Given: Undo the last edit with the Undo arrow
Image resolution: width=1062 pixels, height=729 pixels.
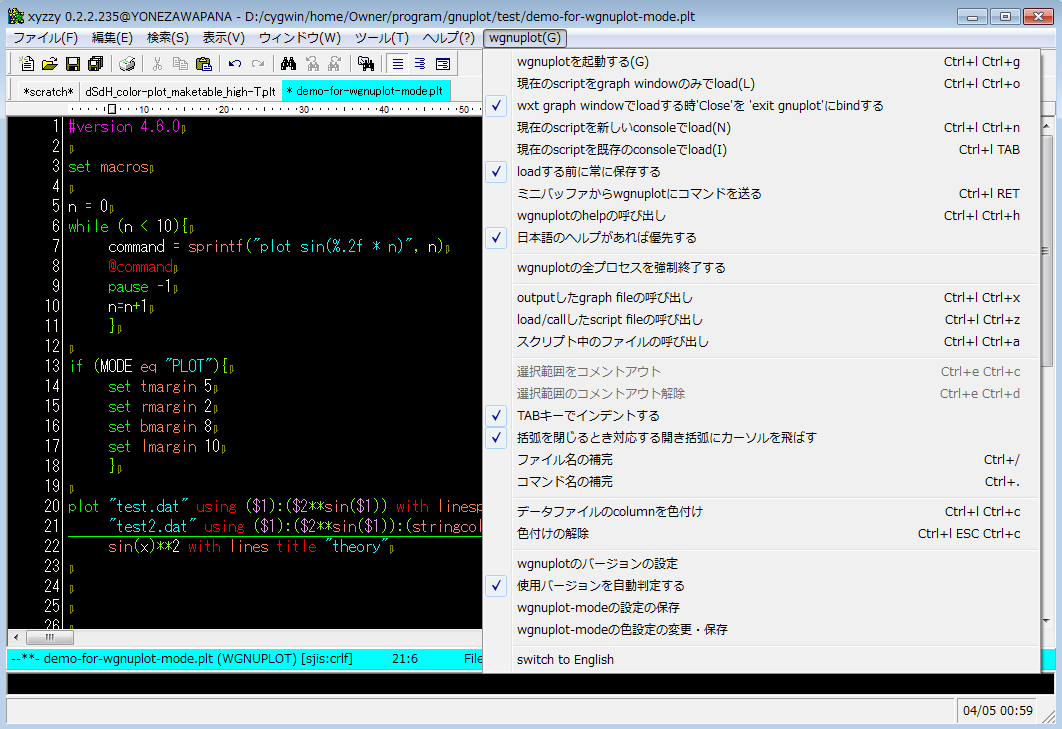Looking at the screenshot, I should tap(234, 63).
